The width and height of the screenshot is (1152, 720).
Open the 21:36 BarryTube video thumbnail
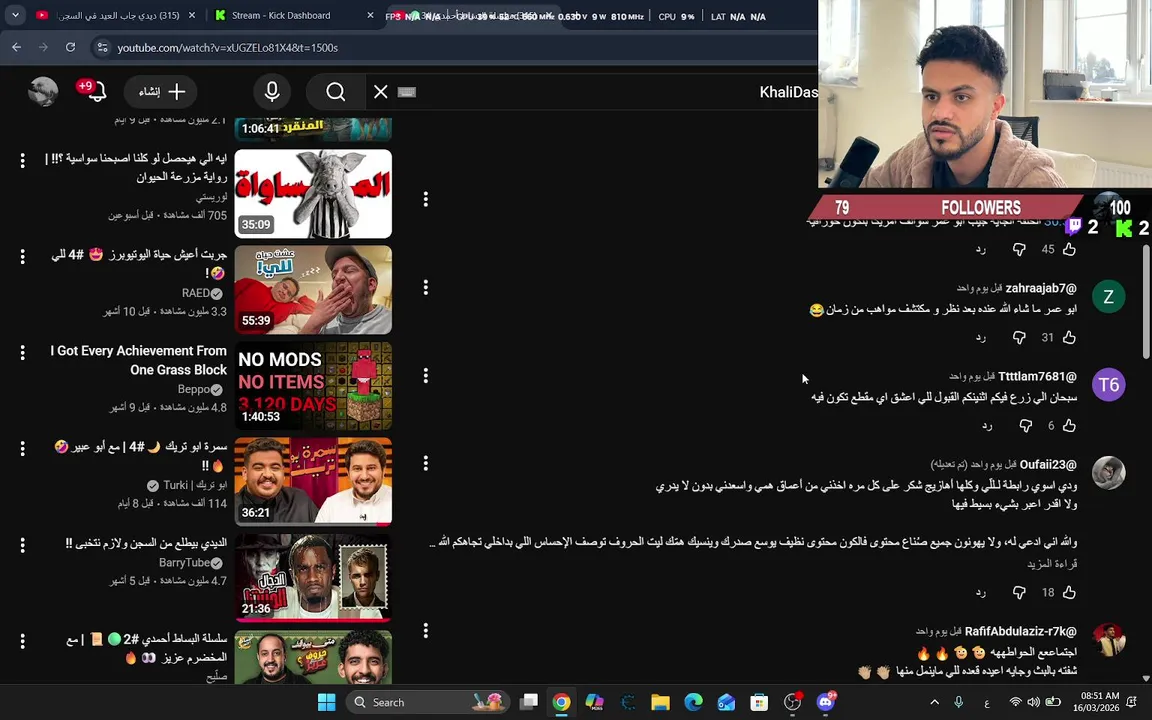pyautogui.click(x=313, y=577)
